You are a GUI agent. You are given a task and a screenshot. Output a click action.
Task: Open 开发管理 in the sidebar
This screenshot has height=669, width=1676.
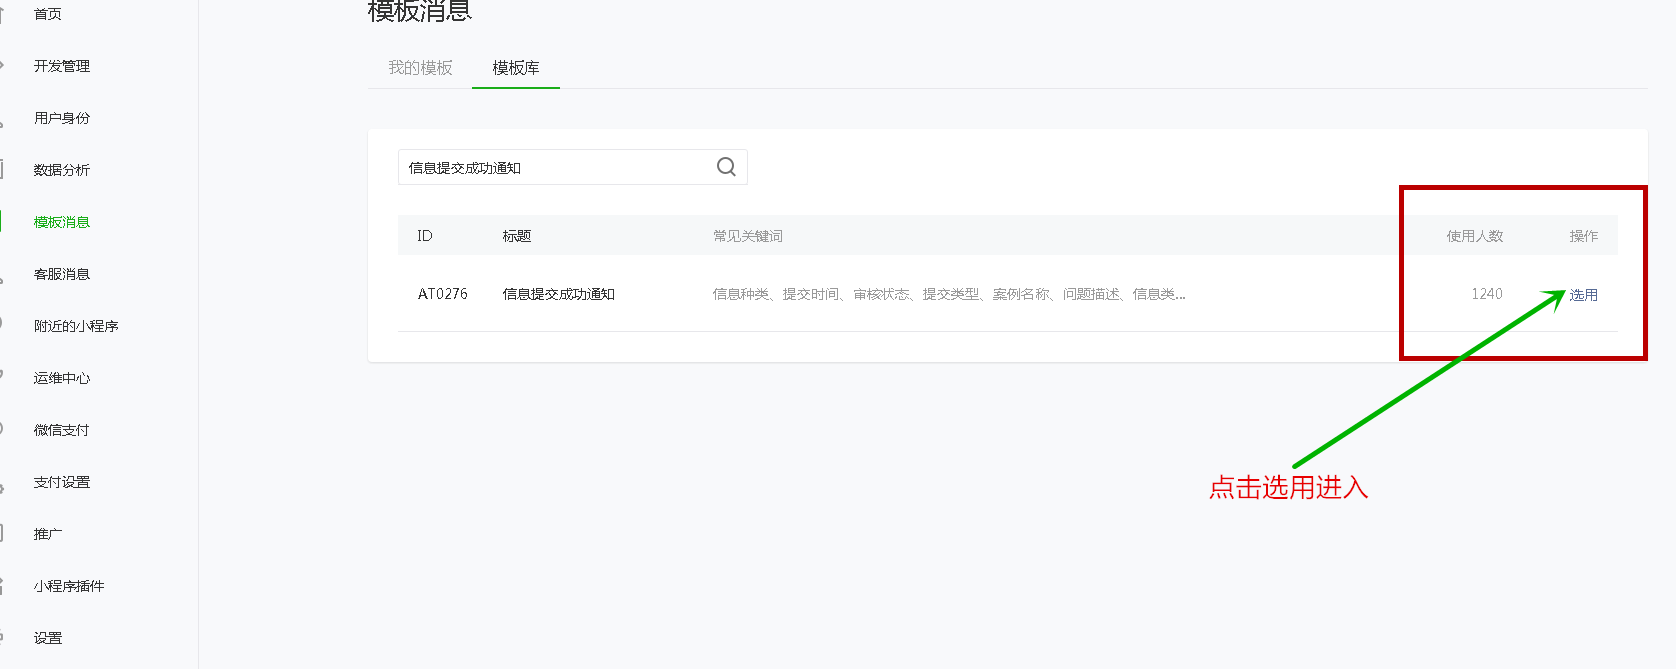click(x=61, y=66)
